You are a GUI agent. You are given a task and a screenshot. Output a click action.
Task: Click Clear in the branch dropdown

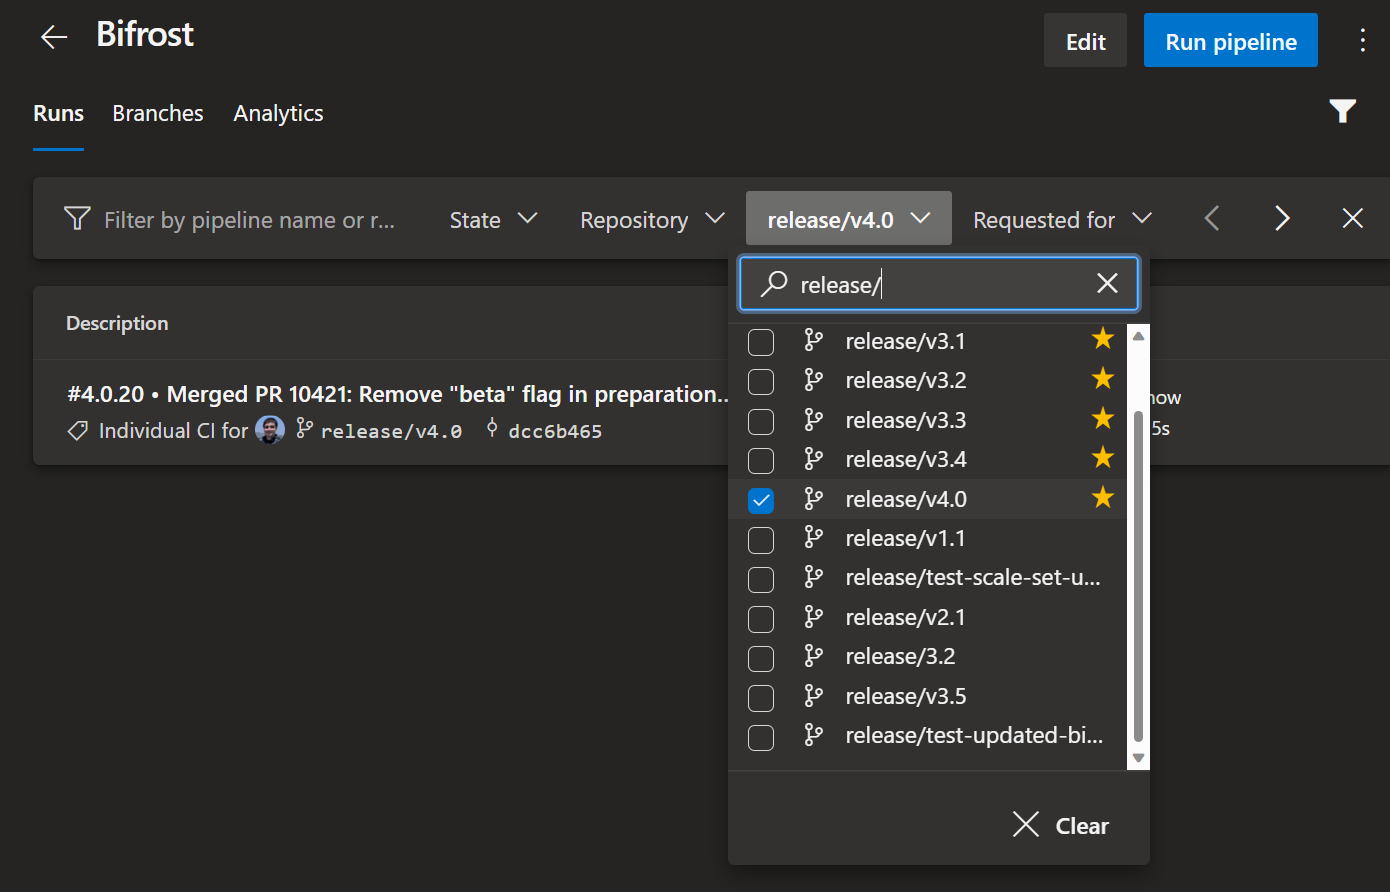(x=1060, y=825)
